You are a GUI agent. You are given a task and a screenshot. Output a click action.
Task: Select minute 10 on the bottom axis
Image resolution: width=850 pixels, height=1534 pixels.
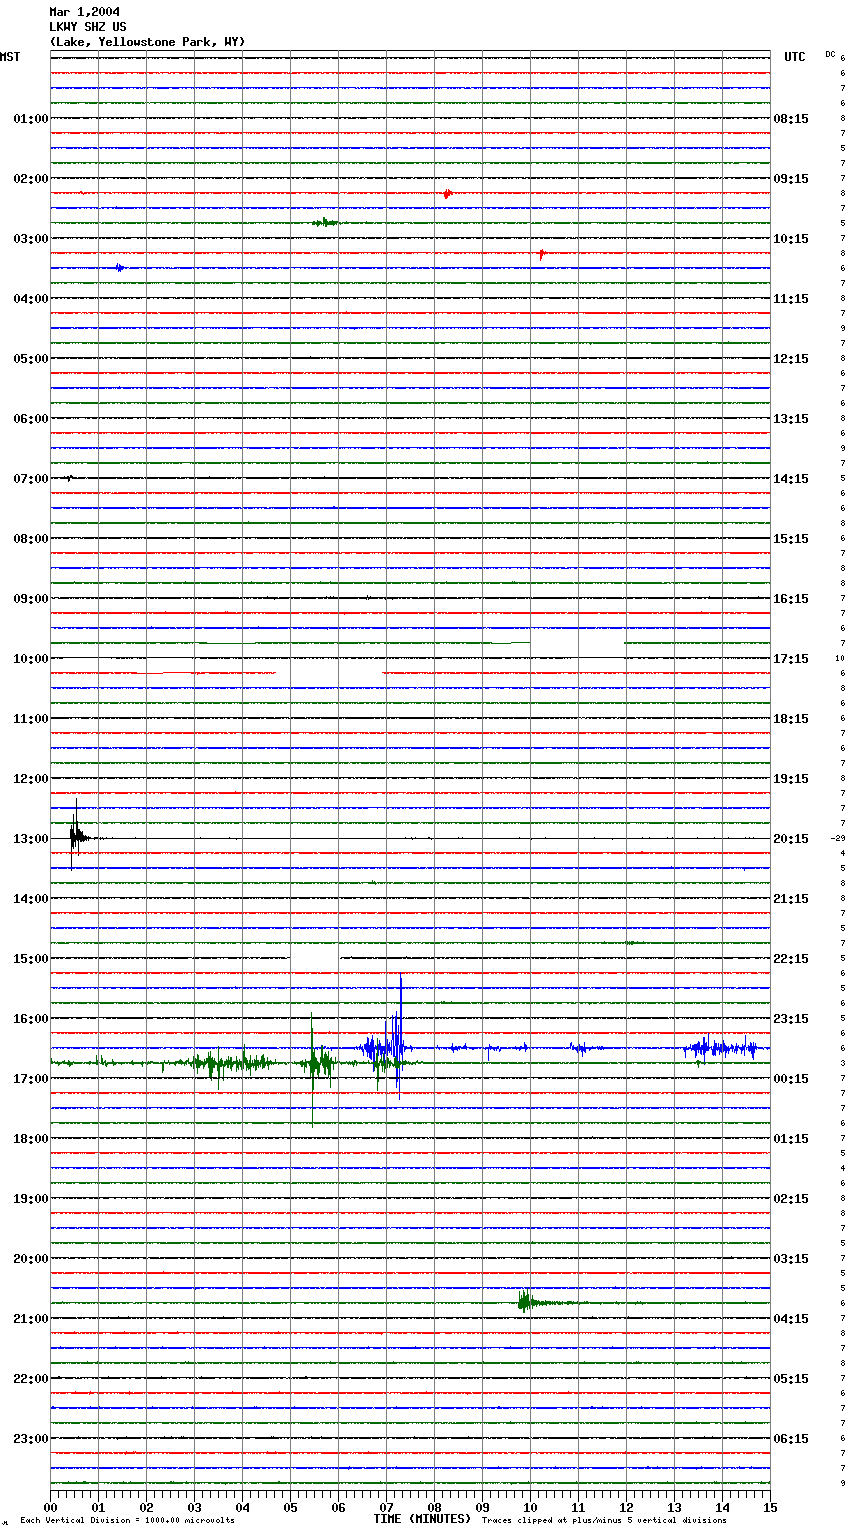[x=530, y=1506]
